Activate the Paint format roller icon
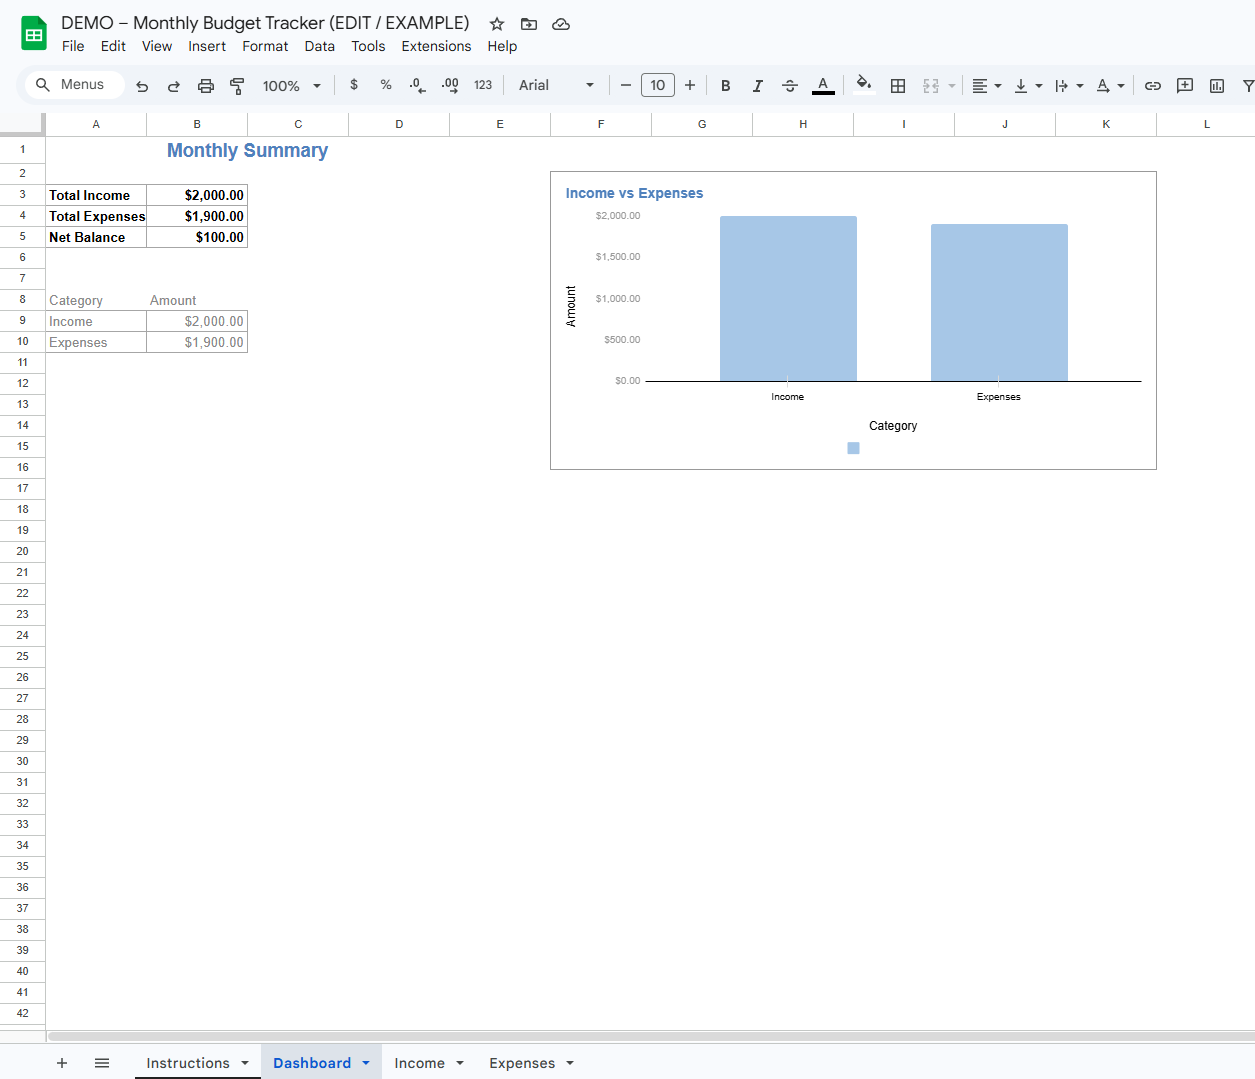 coord(237,86)
